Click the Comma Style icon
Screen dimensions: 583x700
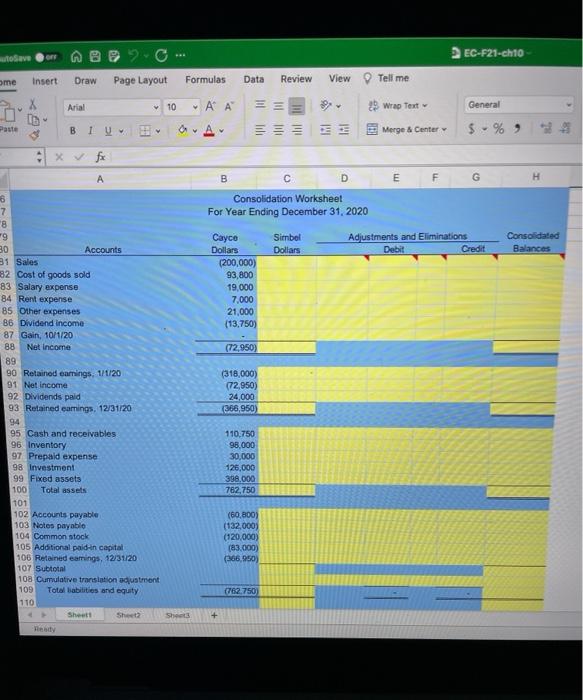pyautogui.click(x=517, y=129)
